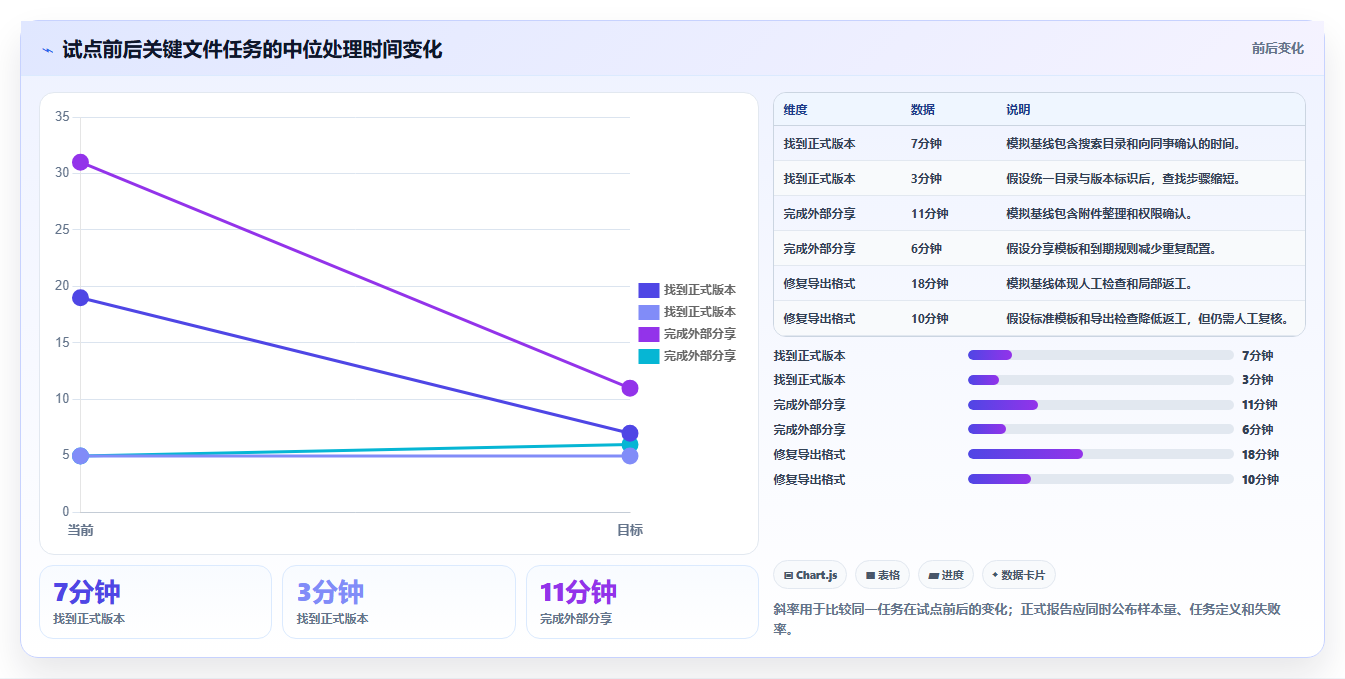Viewport: 1345px width, 679px height.
Task: Click progress bar labeled 7分钟
Action: 1100,355
